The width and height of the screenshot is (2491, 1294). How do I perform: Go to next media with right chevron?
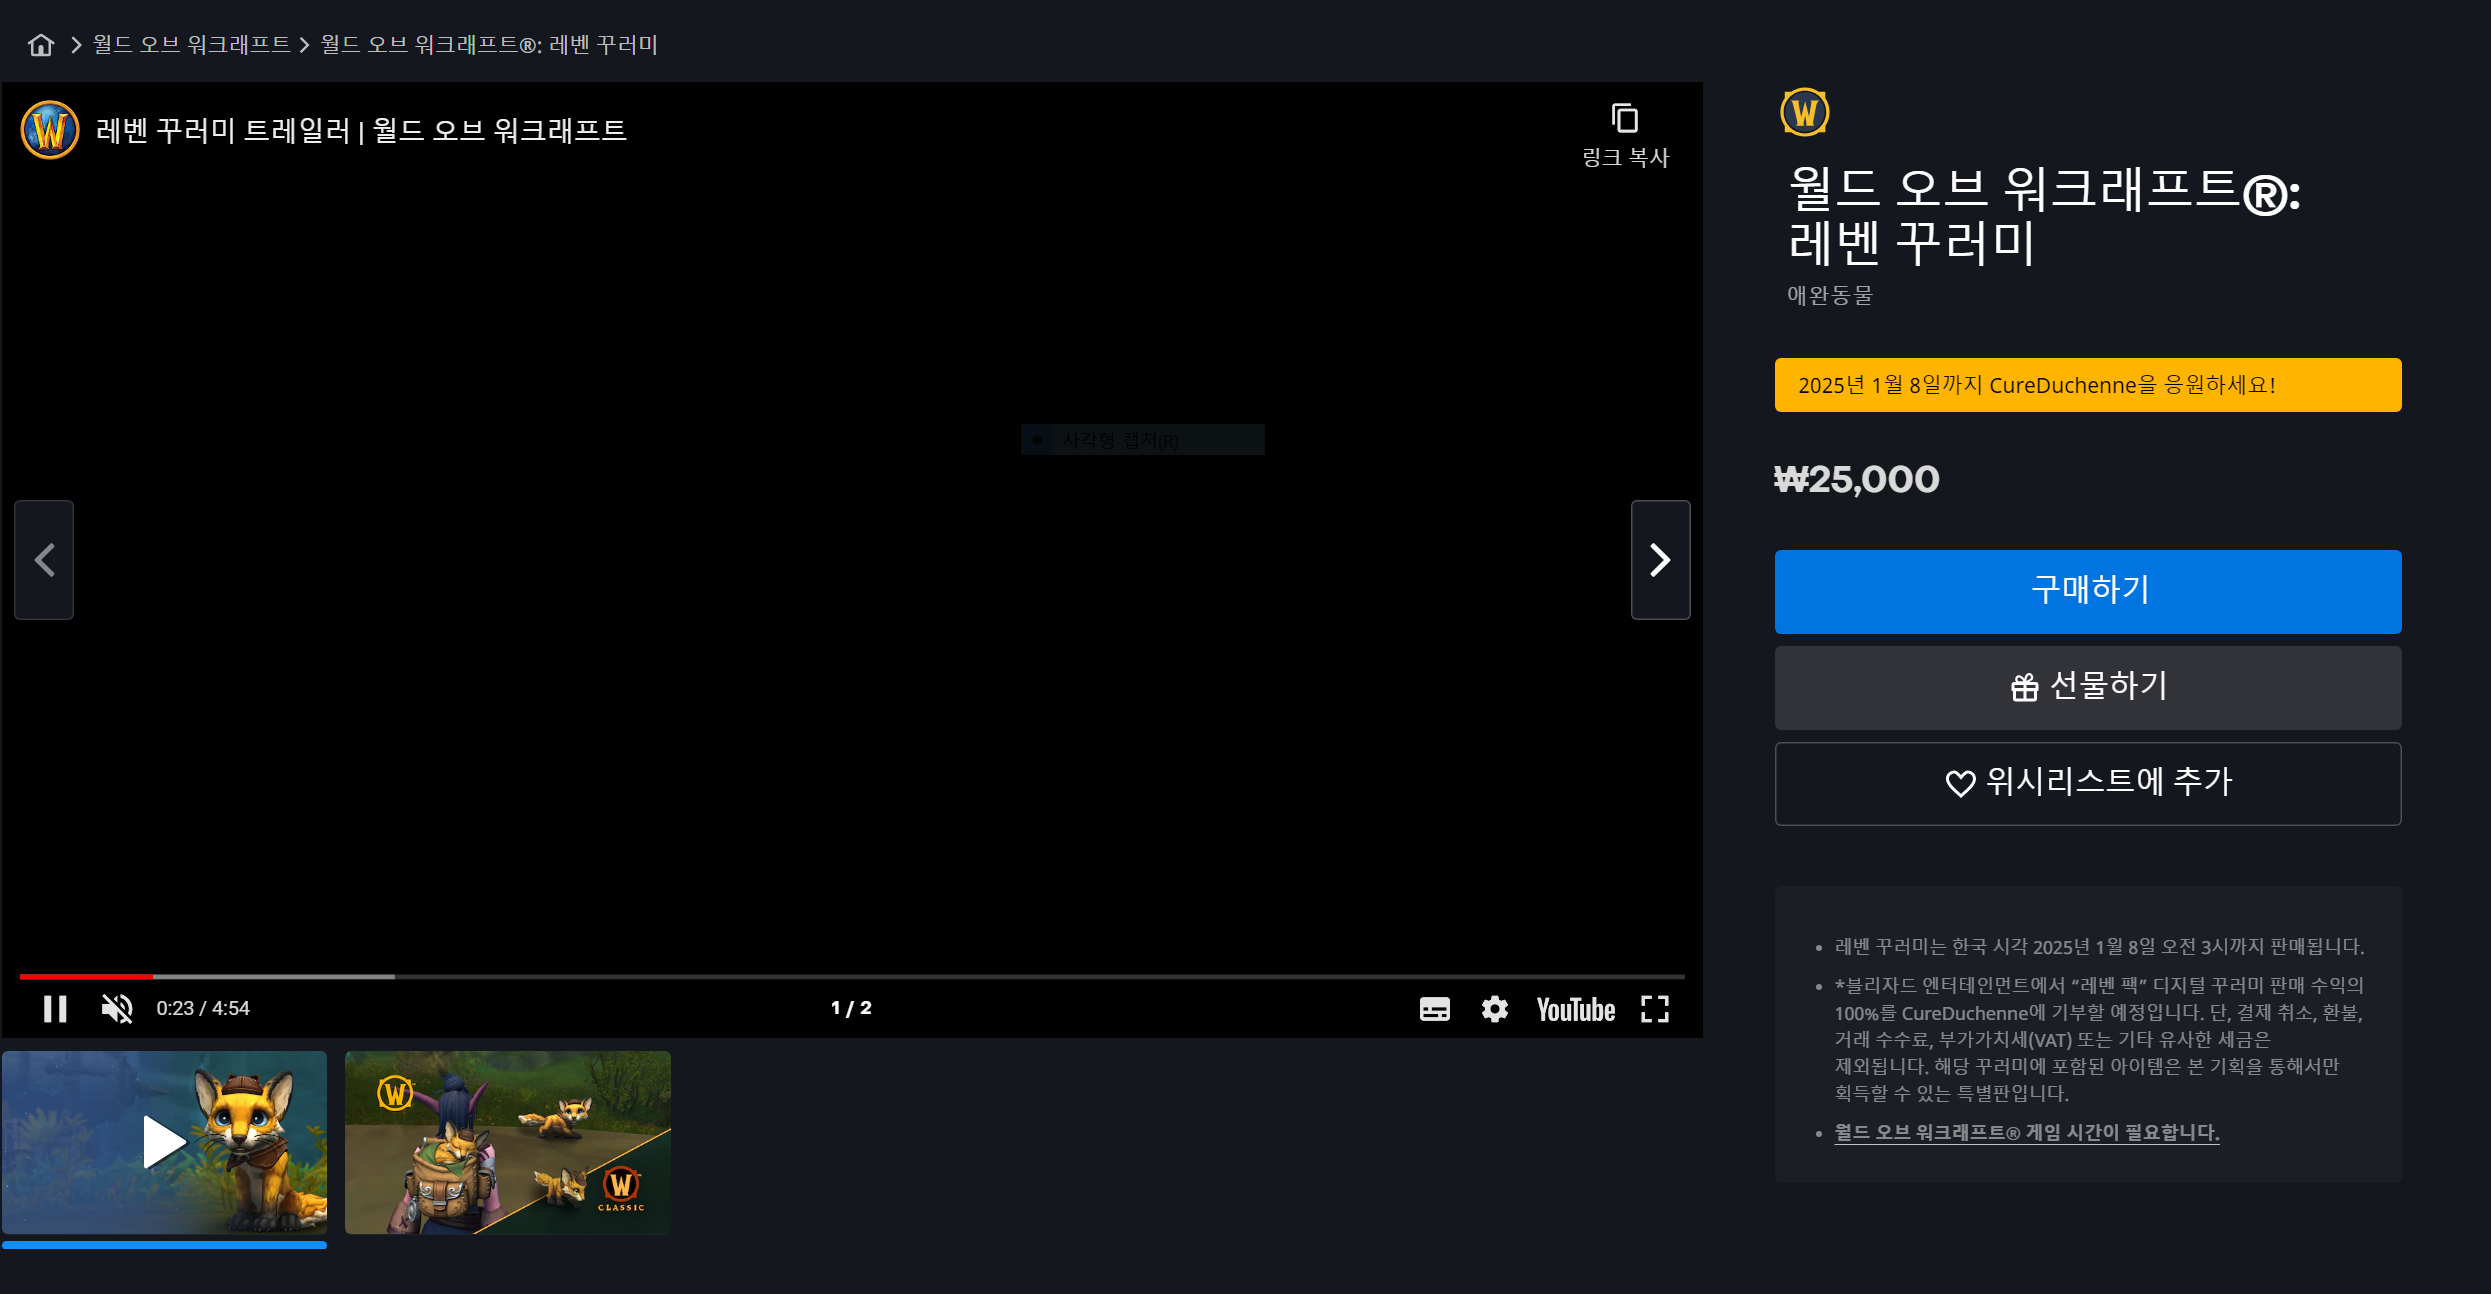1660,560
